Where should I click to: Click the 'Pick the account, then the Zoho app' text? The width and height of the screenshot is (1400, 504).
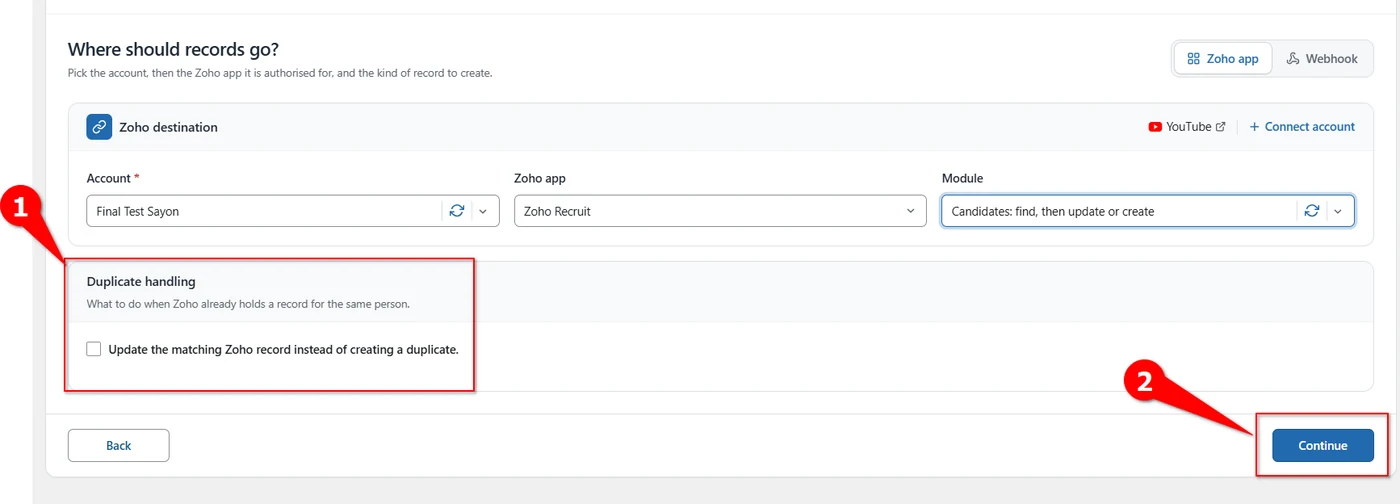click(x=280, y=73)
